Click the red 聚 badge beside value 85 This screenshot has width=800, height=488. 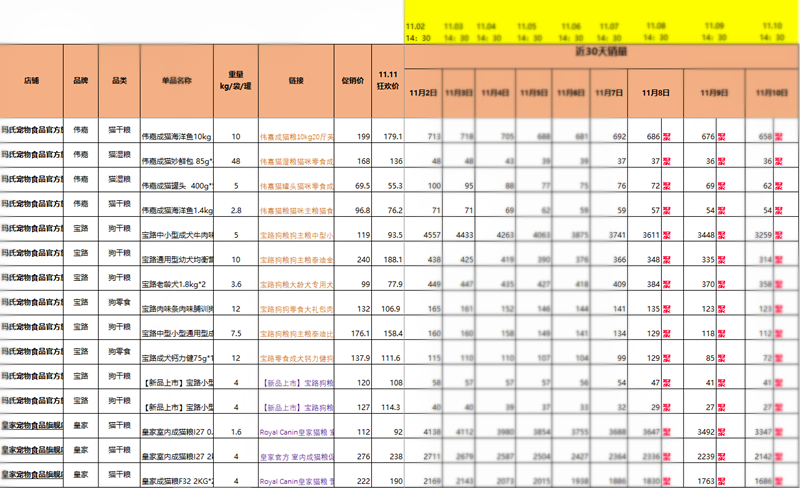[x=721, y=358]
